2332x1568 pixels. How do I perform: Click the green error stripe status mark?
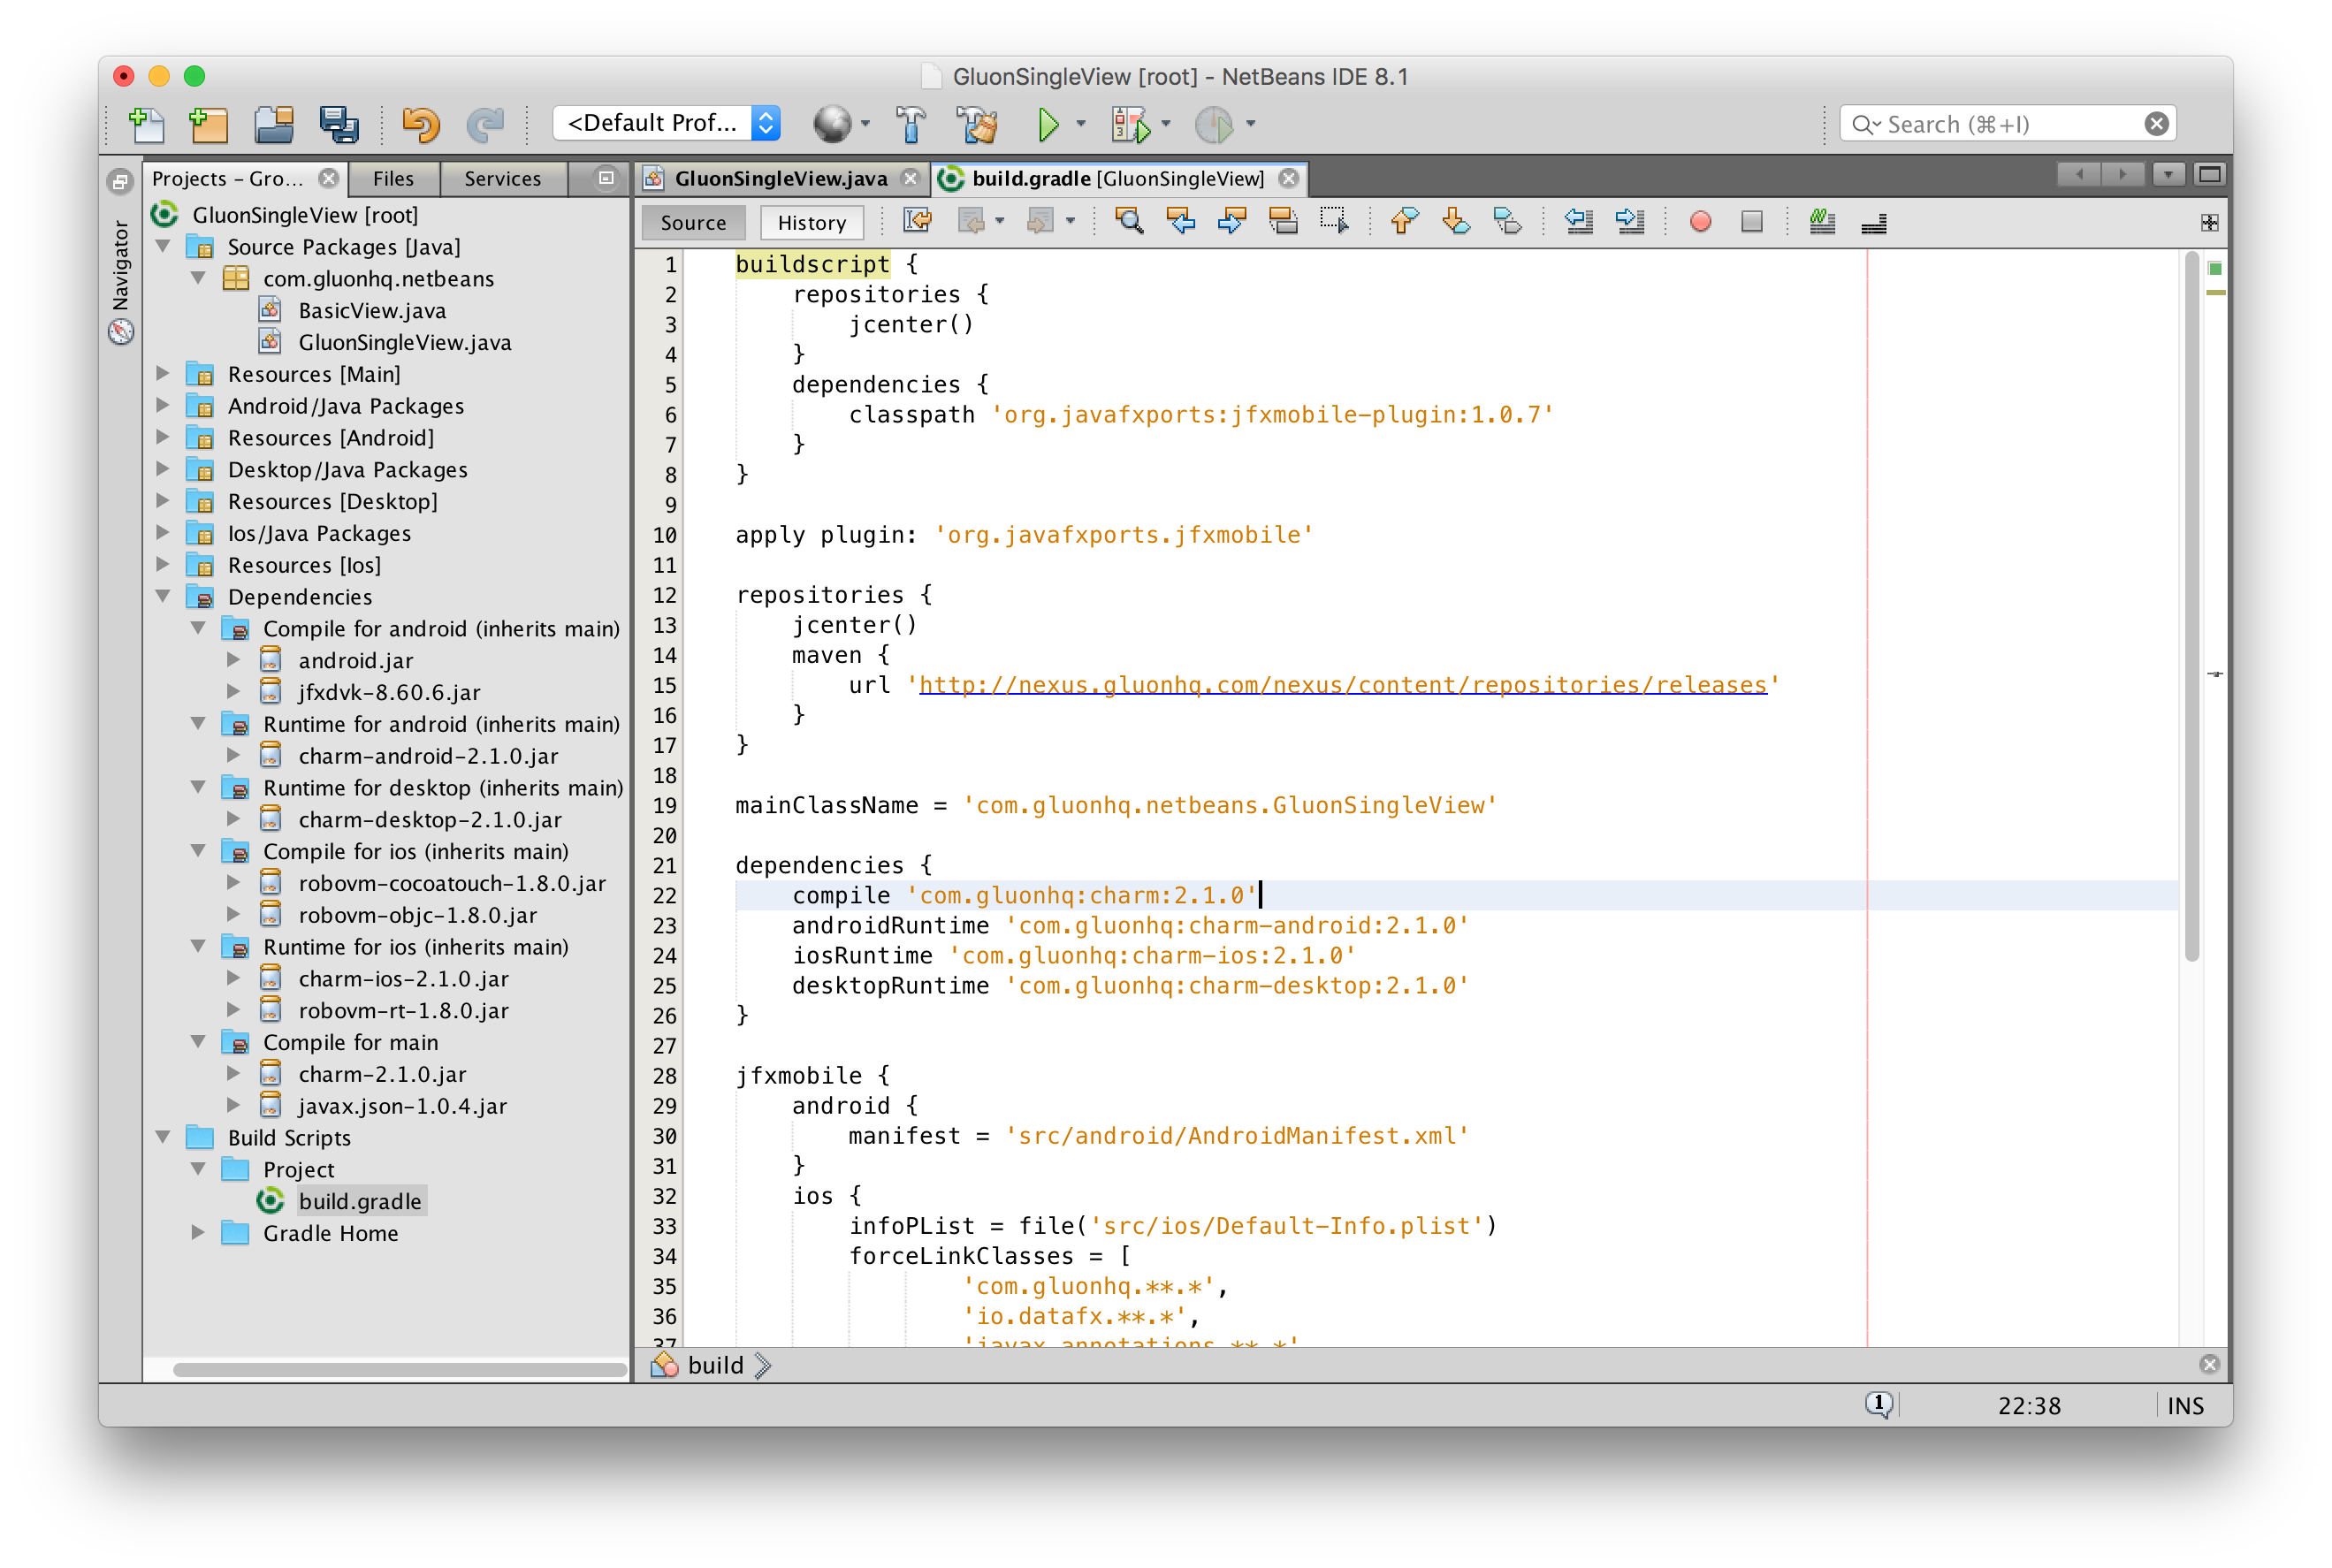[2214, 268]
